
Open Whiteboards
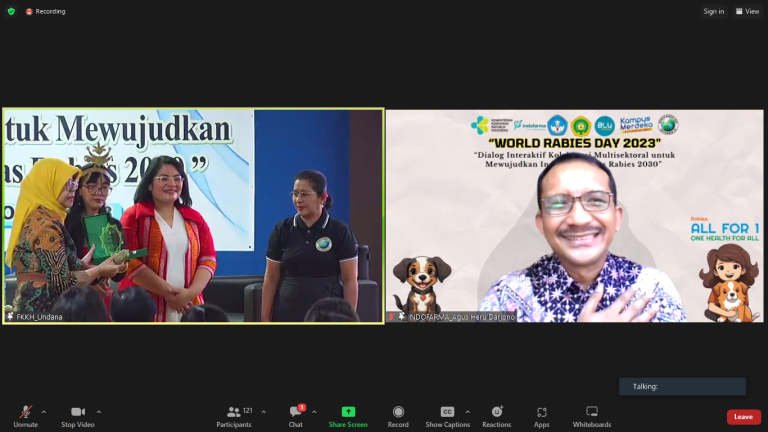[x=591, y=415]
